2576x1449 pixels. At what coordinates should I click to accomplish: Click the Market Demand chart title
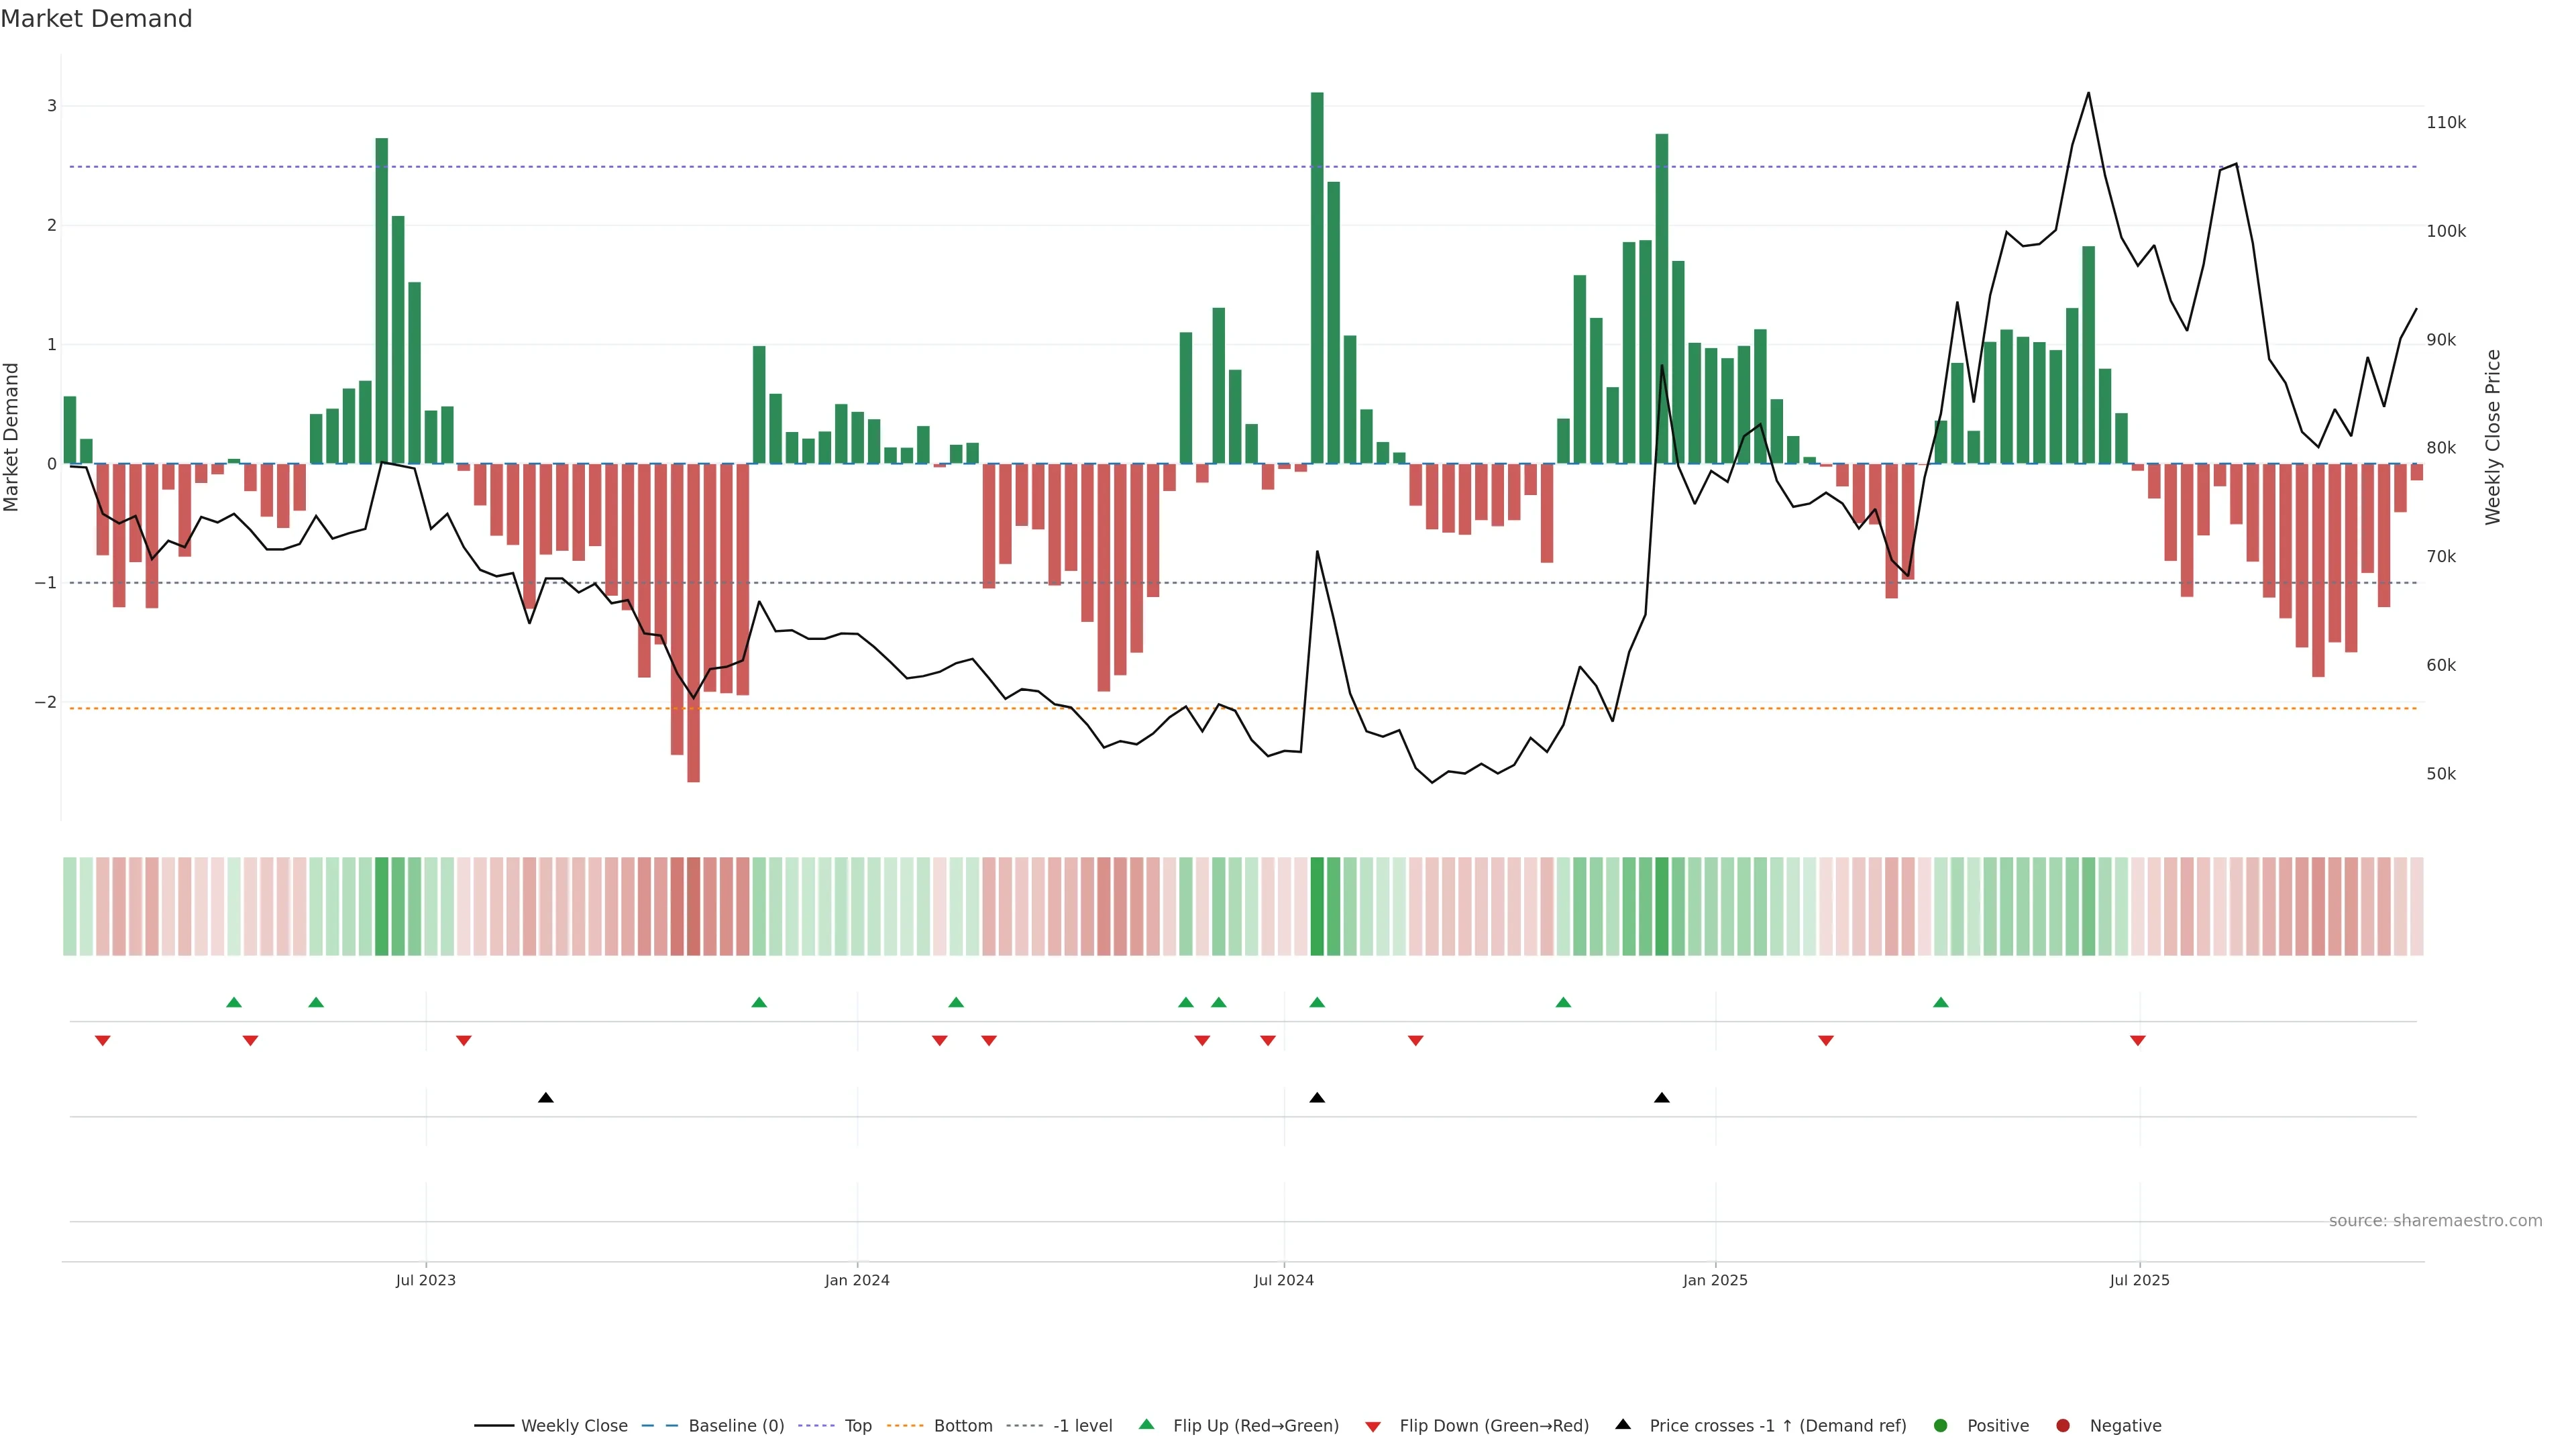[x=96, y=19]
